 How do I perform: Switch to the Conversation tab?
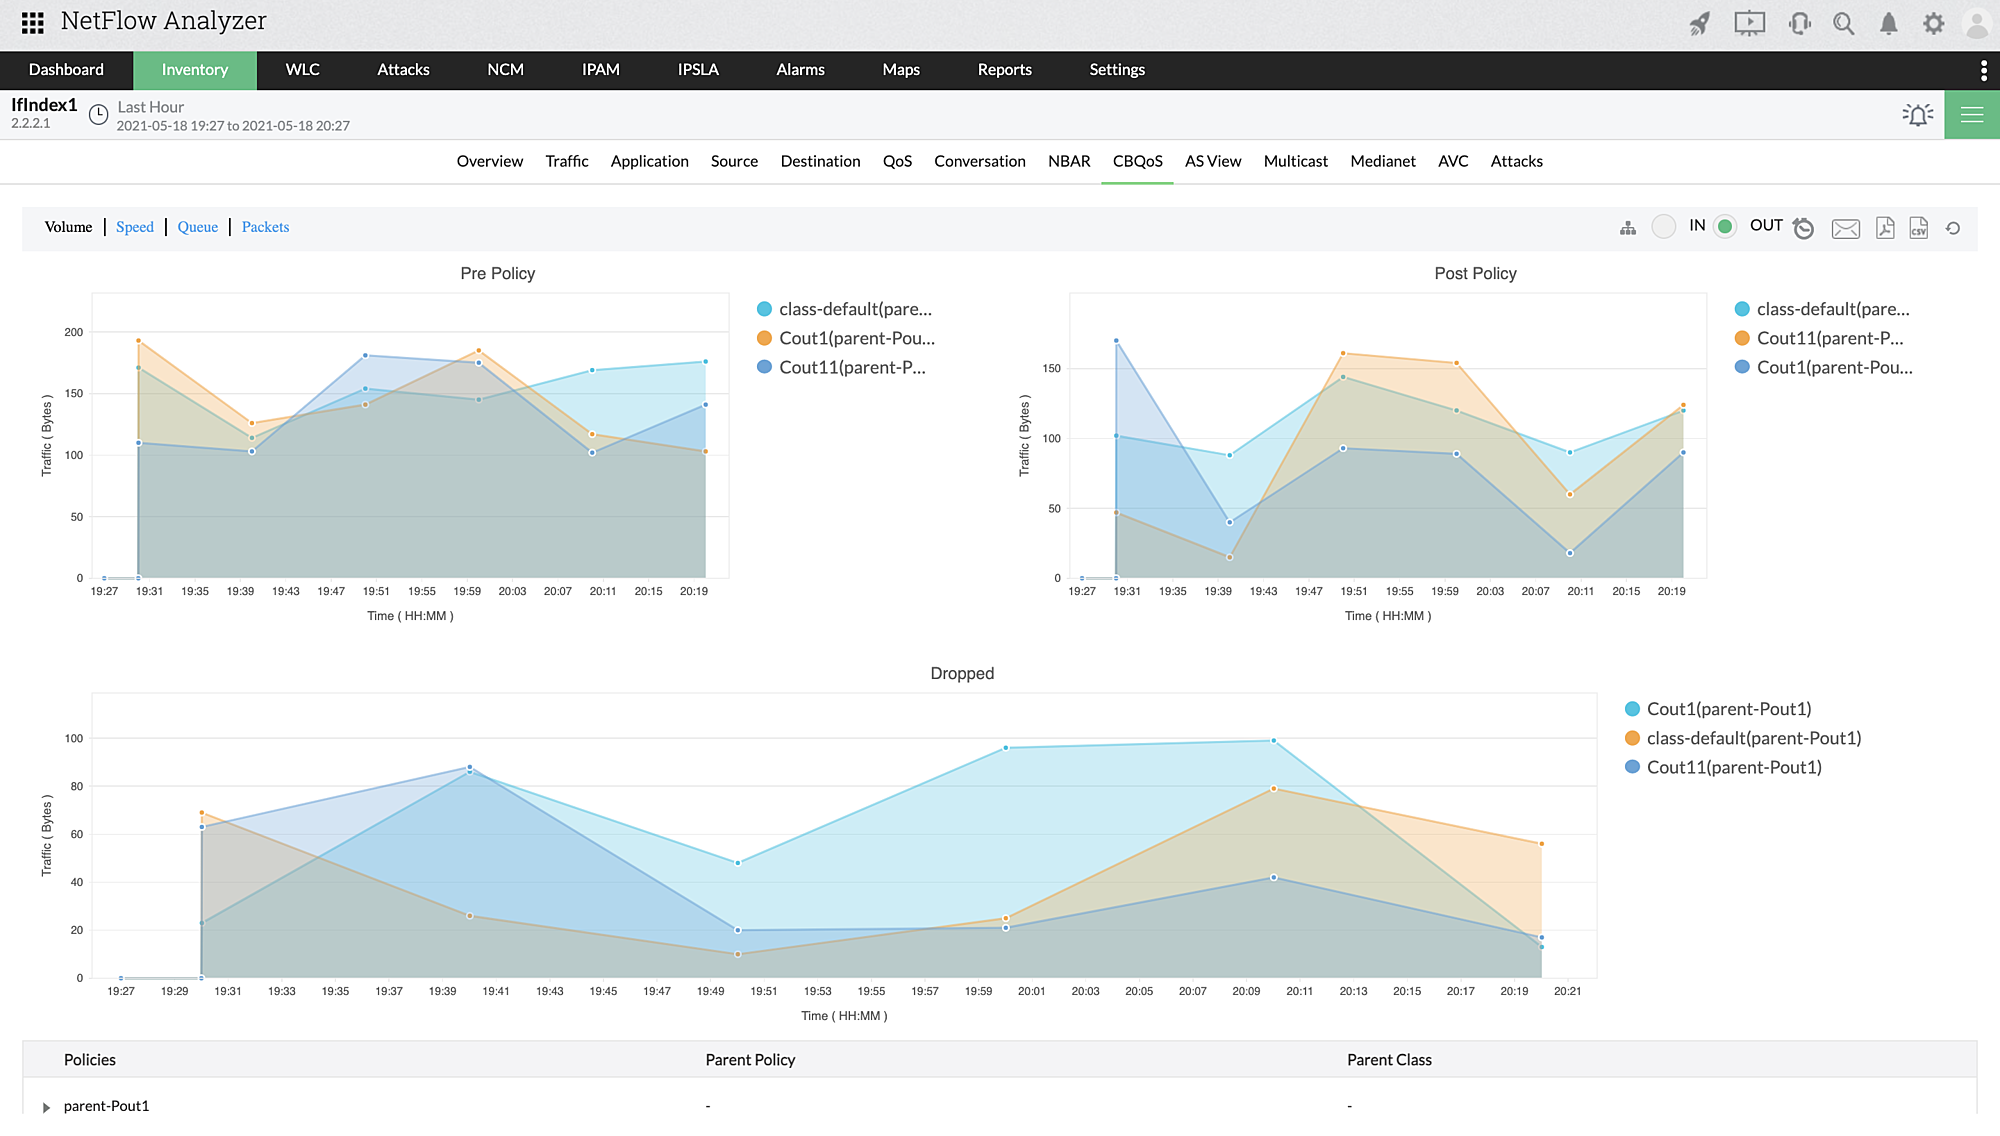pyautogui.click(x=979, y=161)
